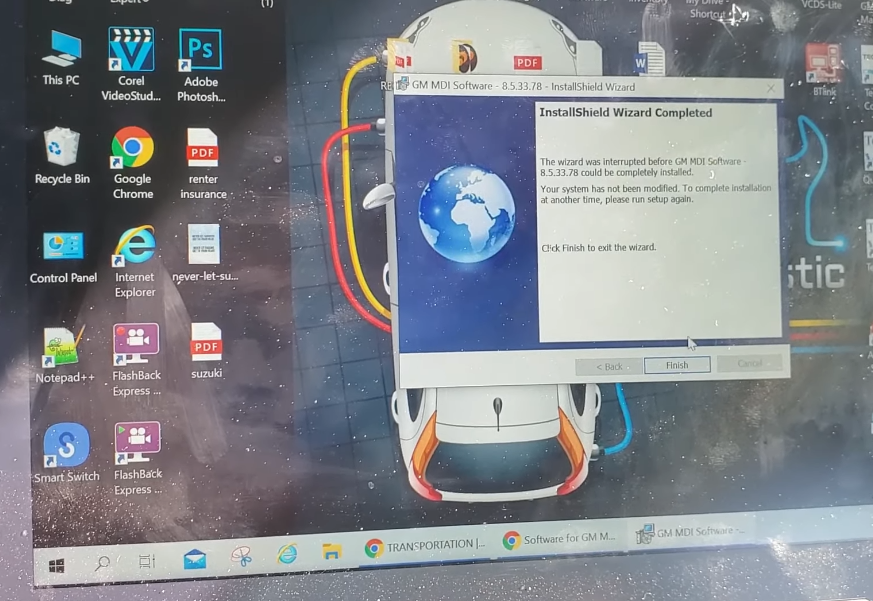This screenshot has height=601, width=873.
Task: Select the Smart Switch desktop shortcut
Action: click(x=67, y=453)
